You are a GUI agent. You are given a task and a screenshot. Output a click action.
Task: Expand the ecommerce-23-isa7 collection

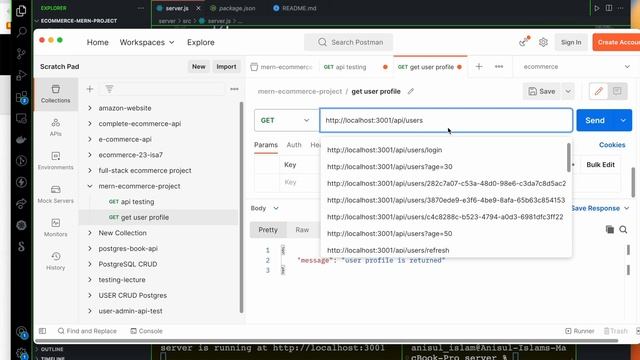pyautogui.click(x=90, y=155)
